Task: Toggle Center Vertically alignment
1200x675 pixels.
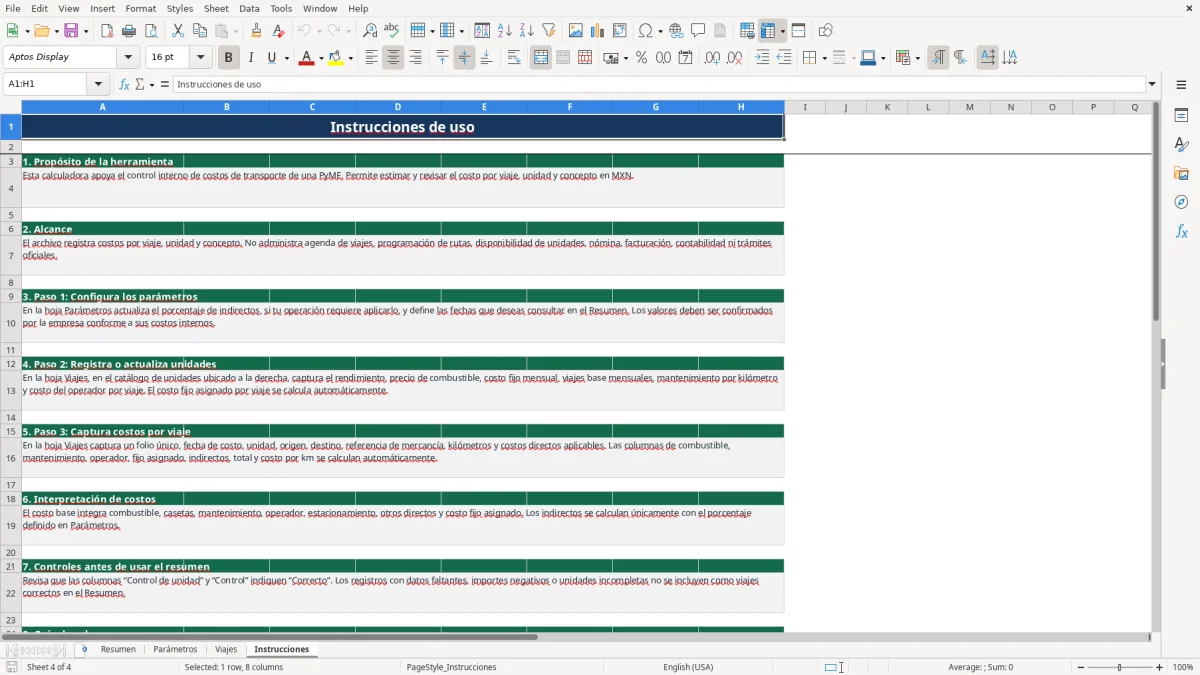Action: [x=464, y=58]
